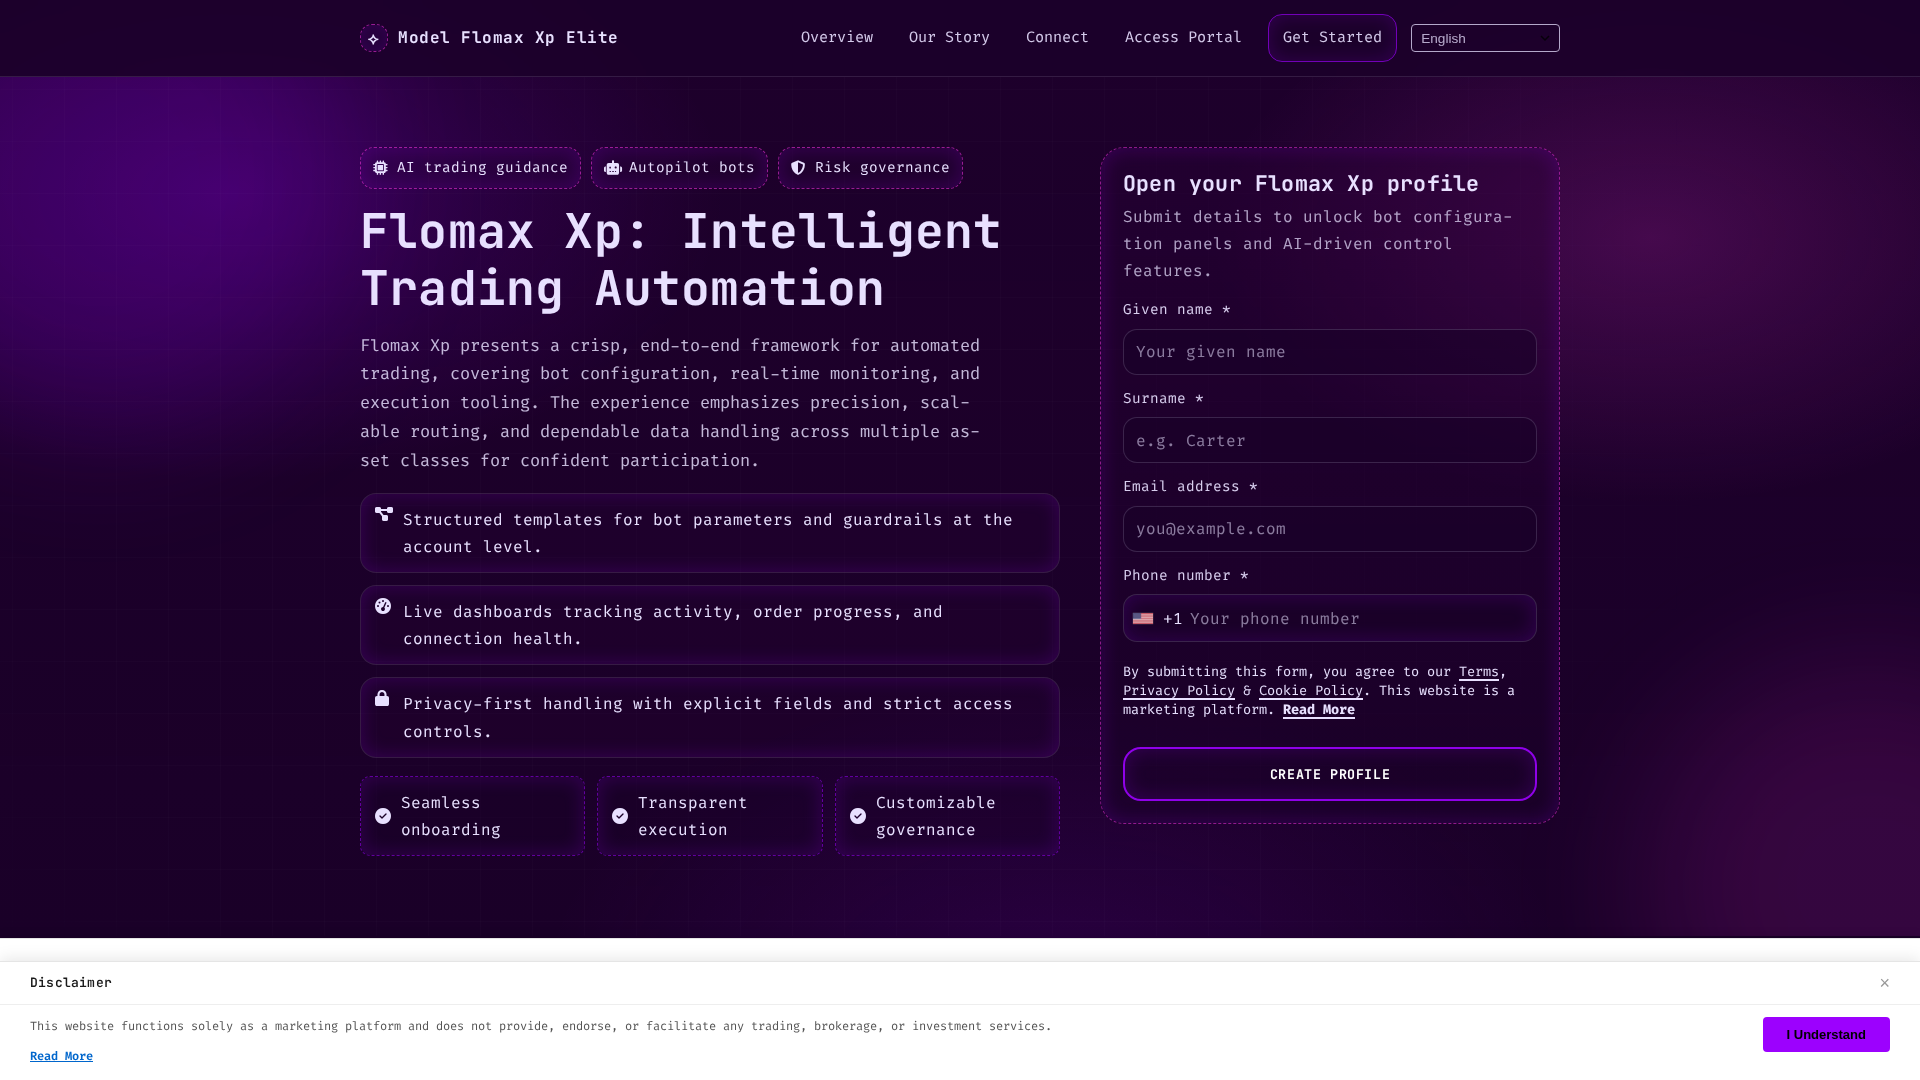The width and height of the screenshot is (1920, 1080).
Task: Go to Our Story page
Action: pos(949,38)
